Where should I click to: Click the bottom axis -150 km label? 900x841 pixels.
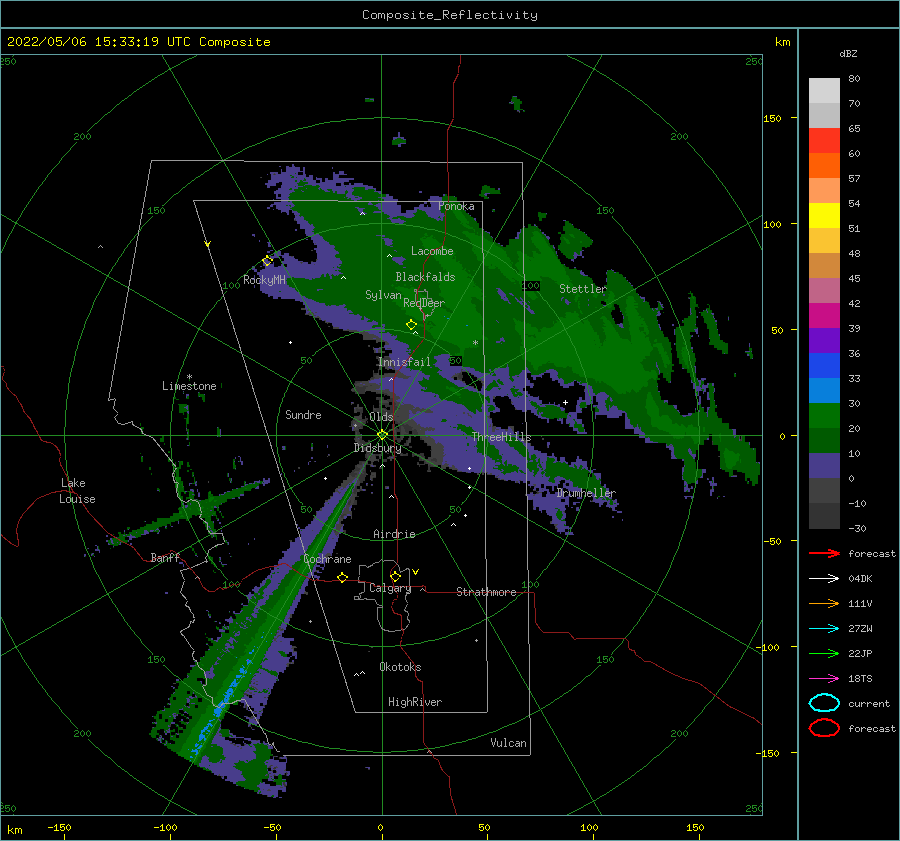coord(59,827)
